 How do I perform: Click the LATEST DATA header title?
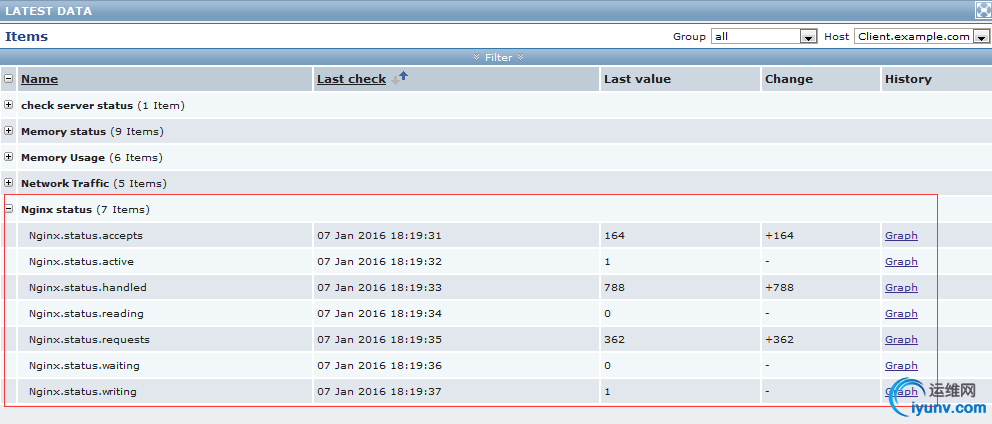(48, 11)
